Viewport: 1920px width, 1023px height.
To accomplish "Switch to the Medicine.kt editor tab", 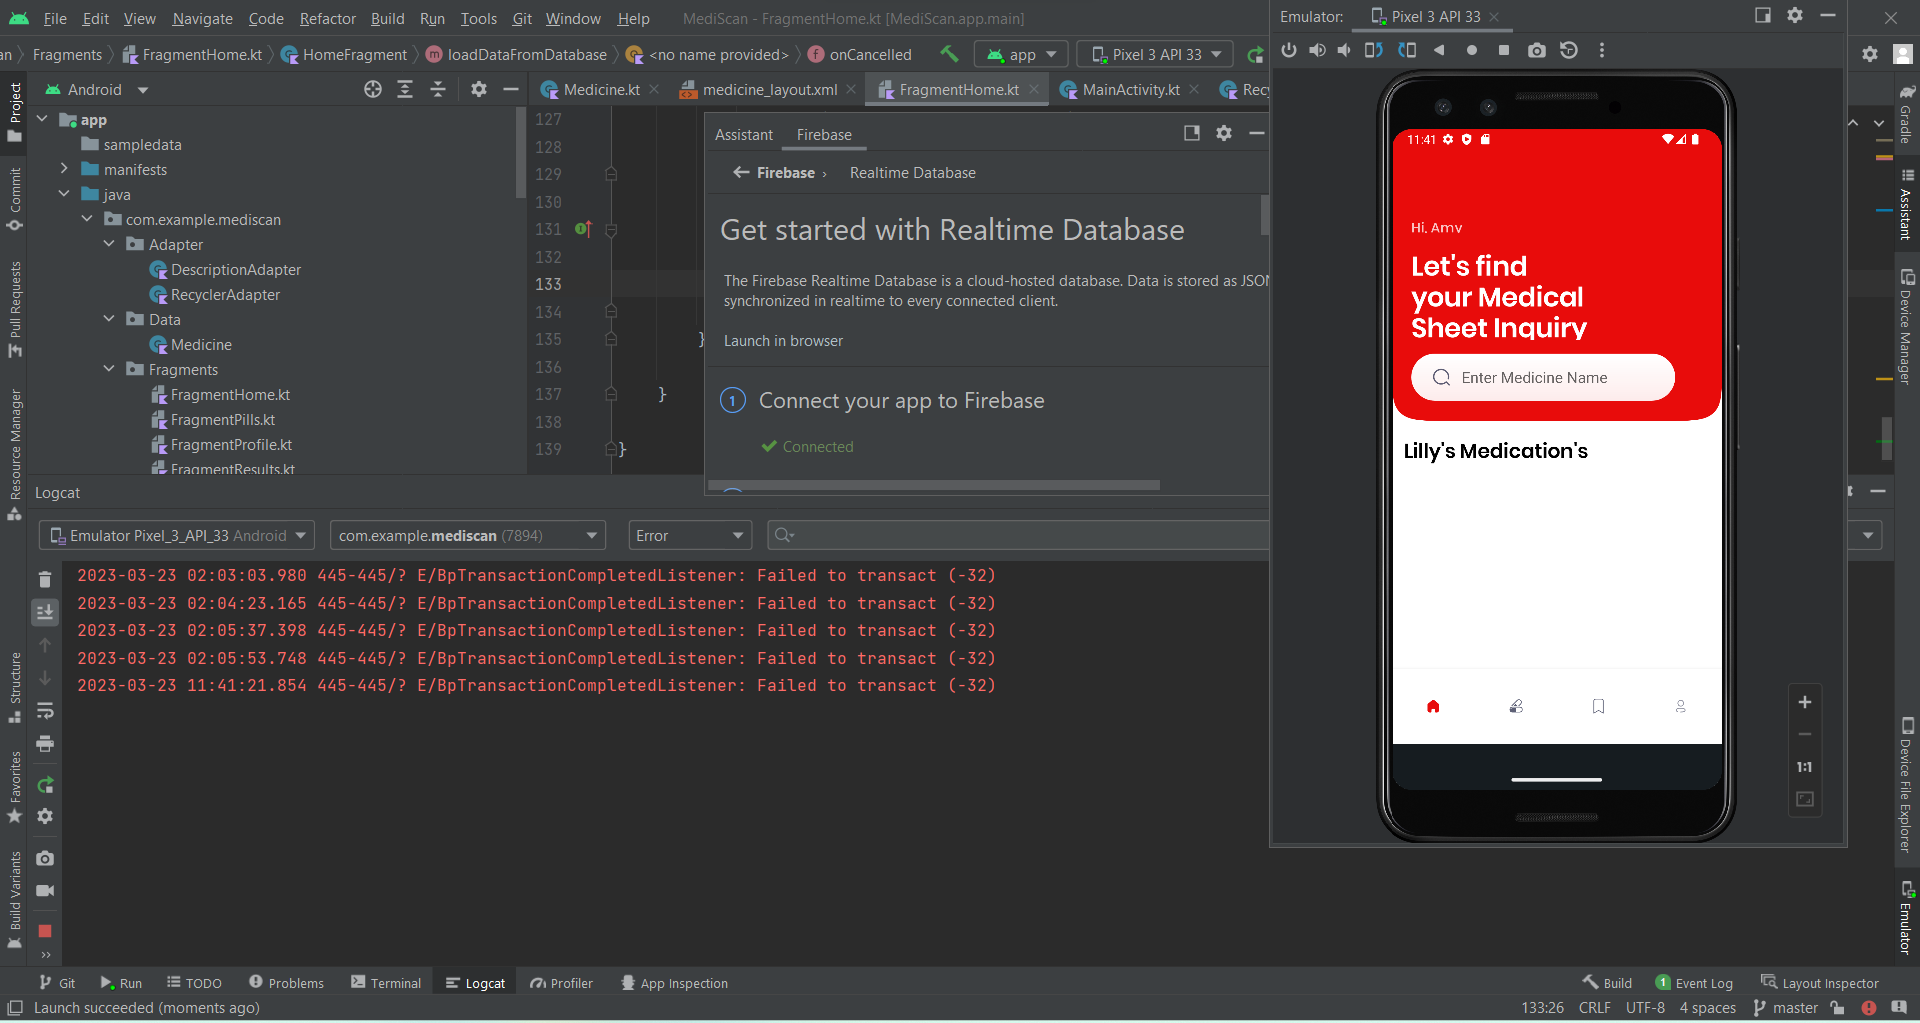I will tap(600, 89).
